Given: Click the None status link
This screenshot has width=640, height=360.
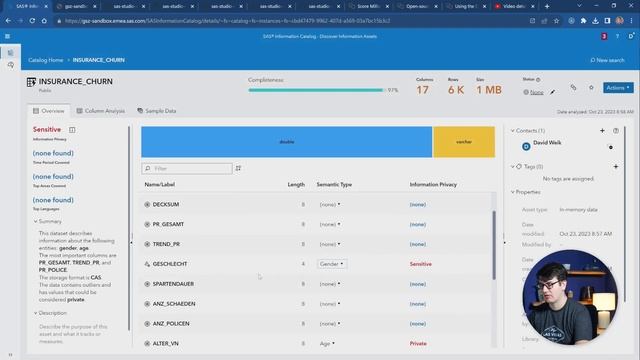Looking at the screenshot, I should pos(536,92).
